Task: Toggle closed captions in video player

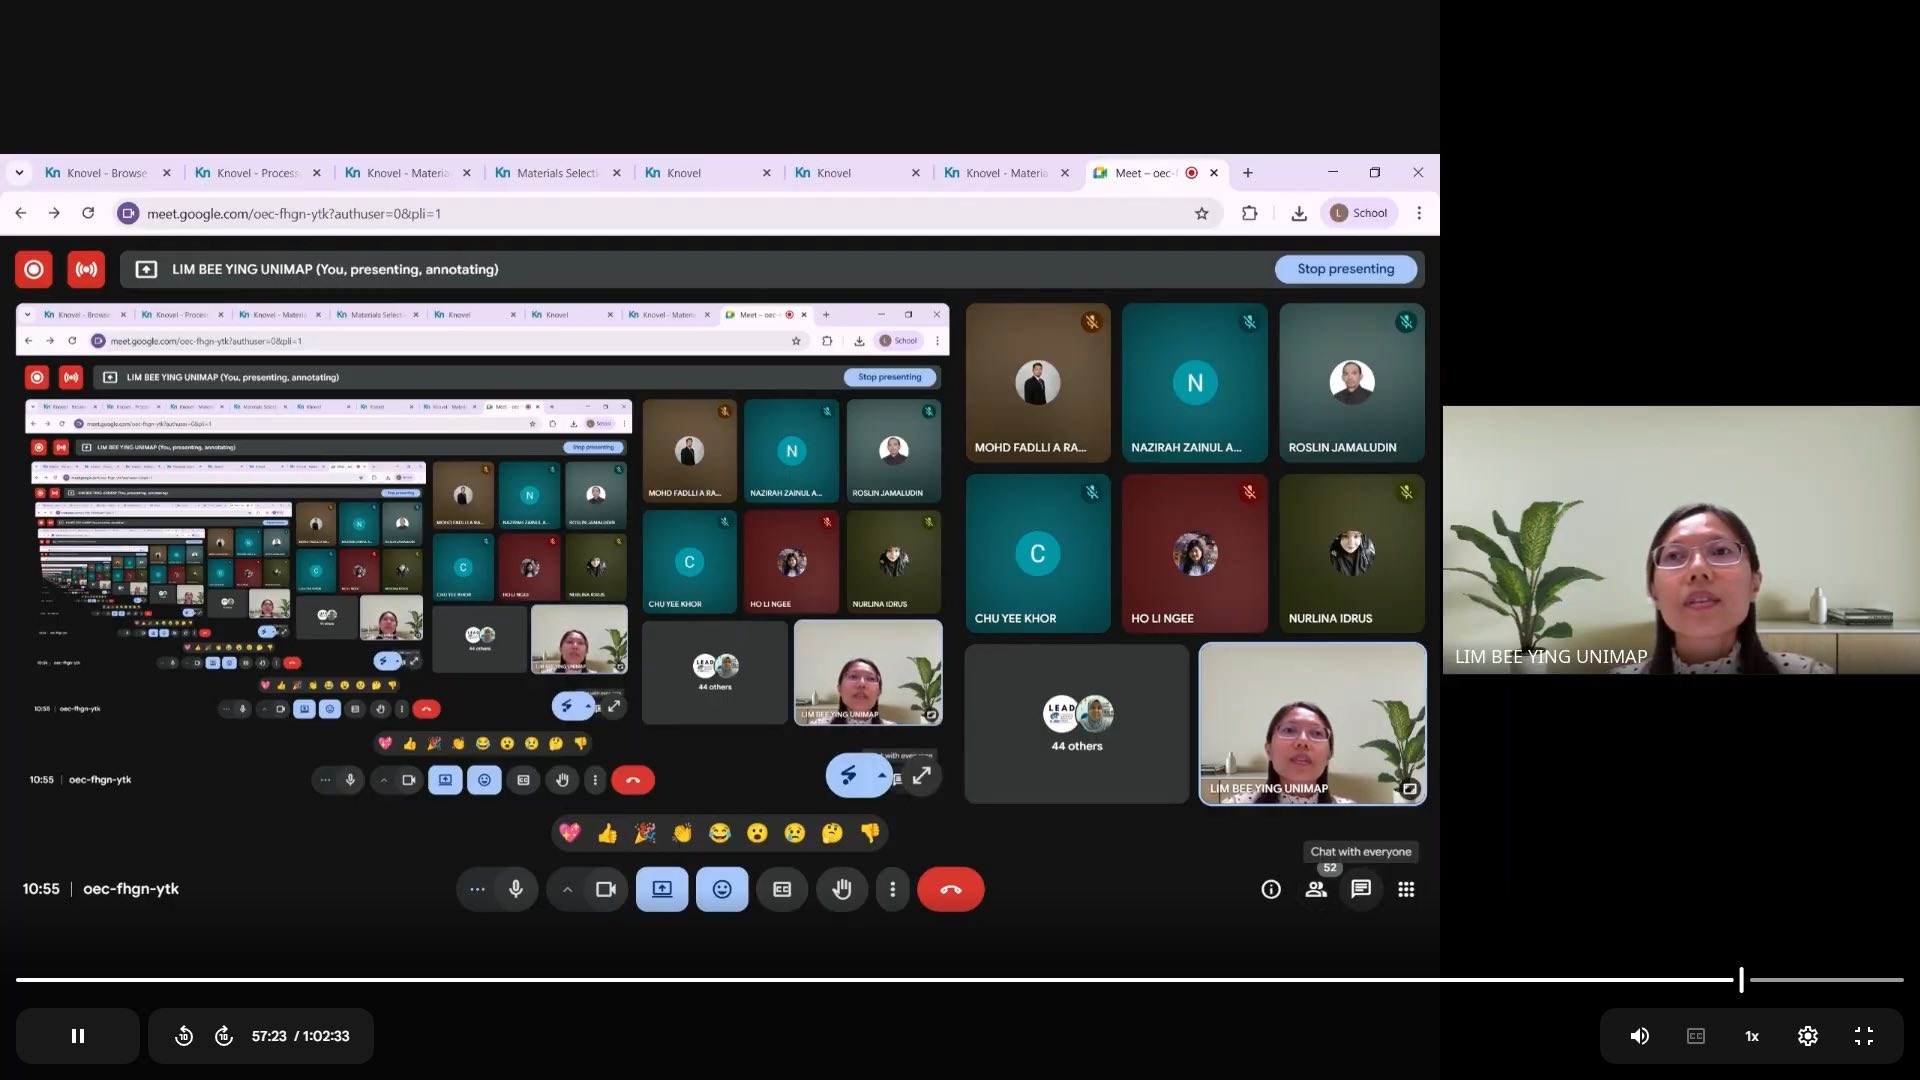Action: (x=1695, y=1036)
